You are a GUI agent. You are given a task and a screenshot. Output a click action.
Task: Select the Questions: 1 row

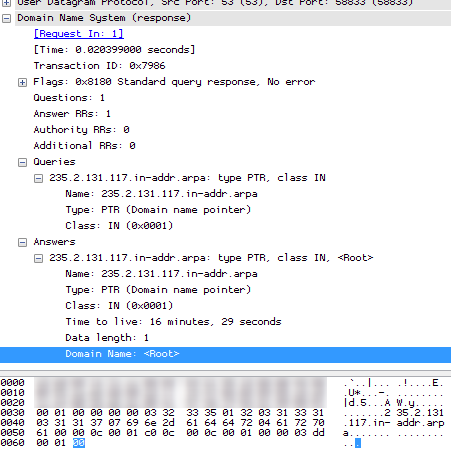coord(69,98)
